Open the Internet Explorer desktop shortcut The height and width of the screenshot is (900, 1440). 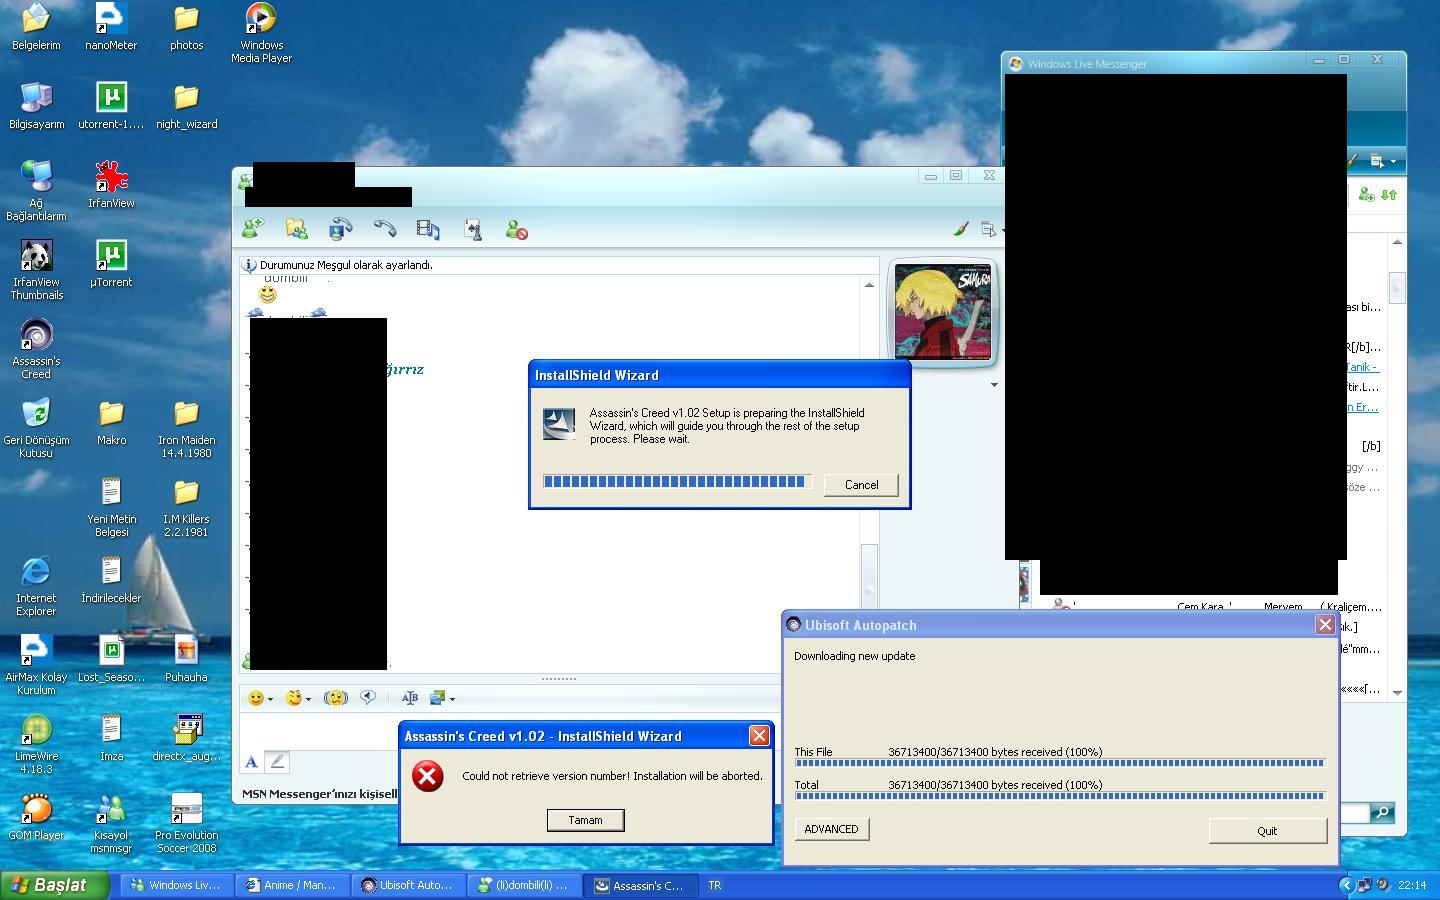coord(36,586)
